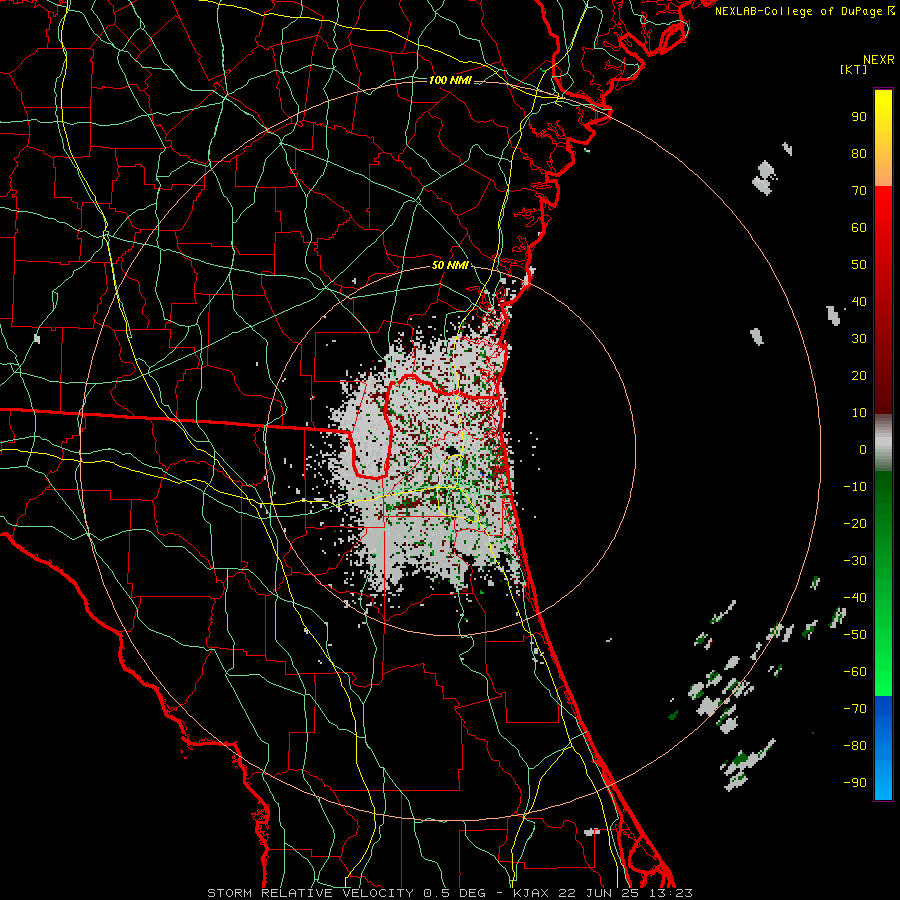Click the -60 knots scale label
The width and height of the screenshot is (900, 900).
tap(855, 672)
